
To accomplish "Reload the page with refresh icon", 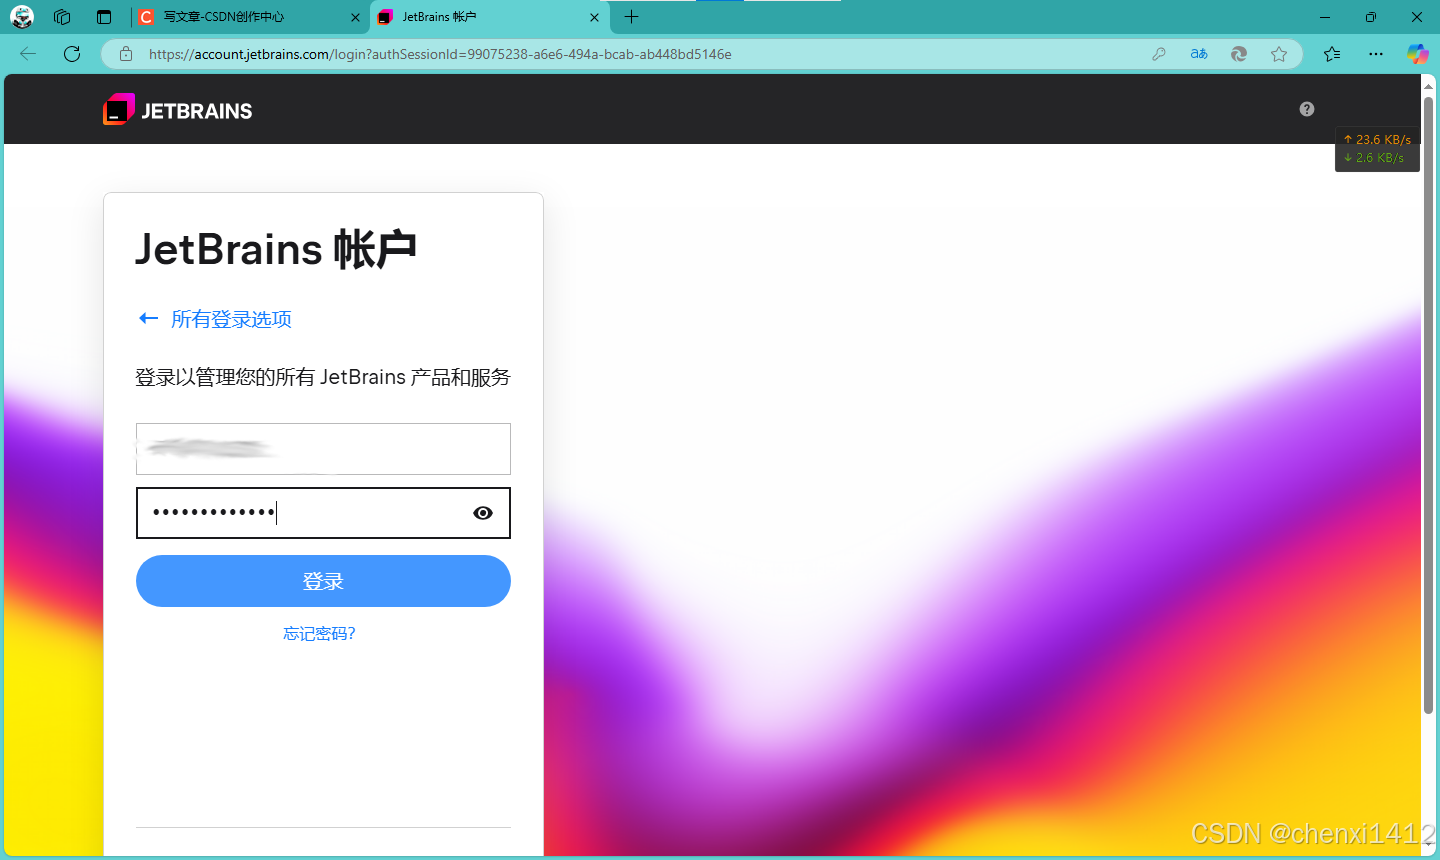I will 72,54.
